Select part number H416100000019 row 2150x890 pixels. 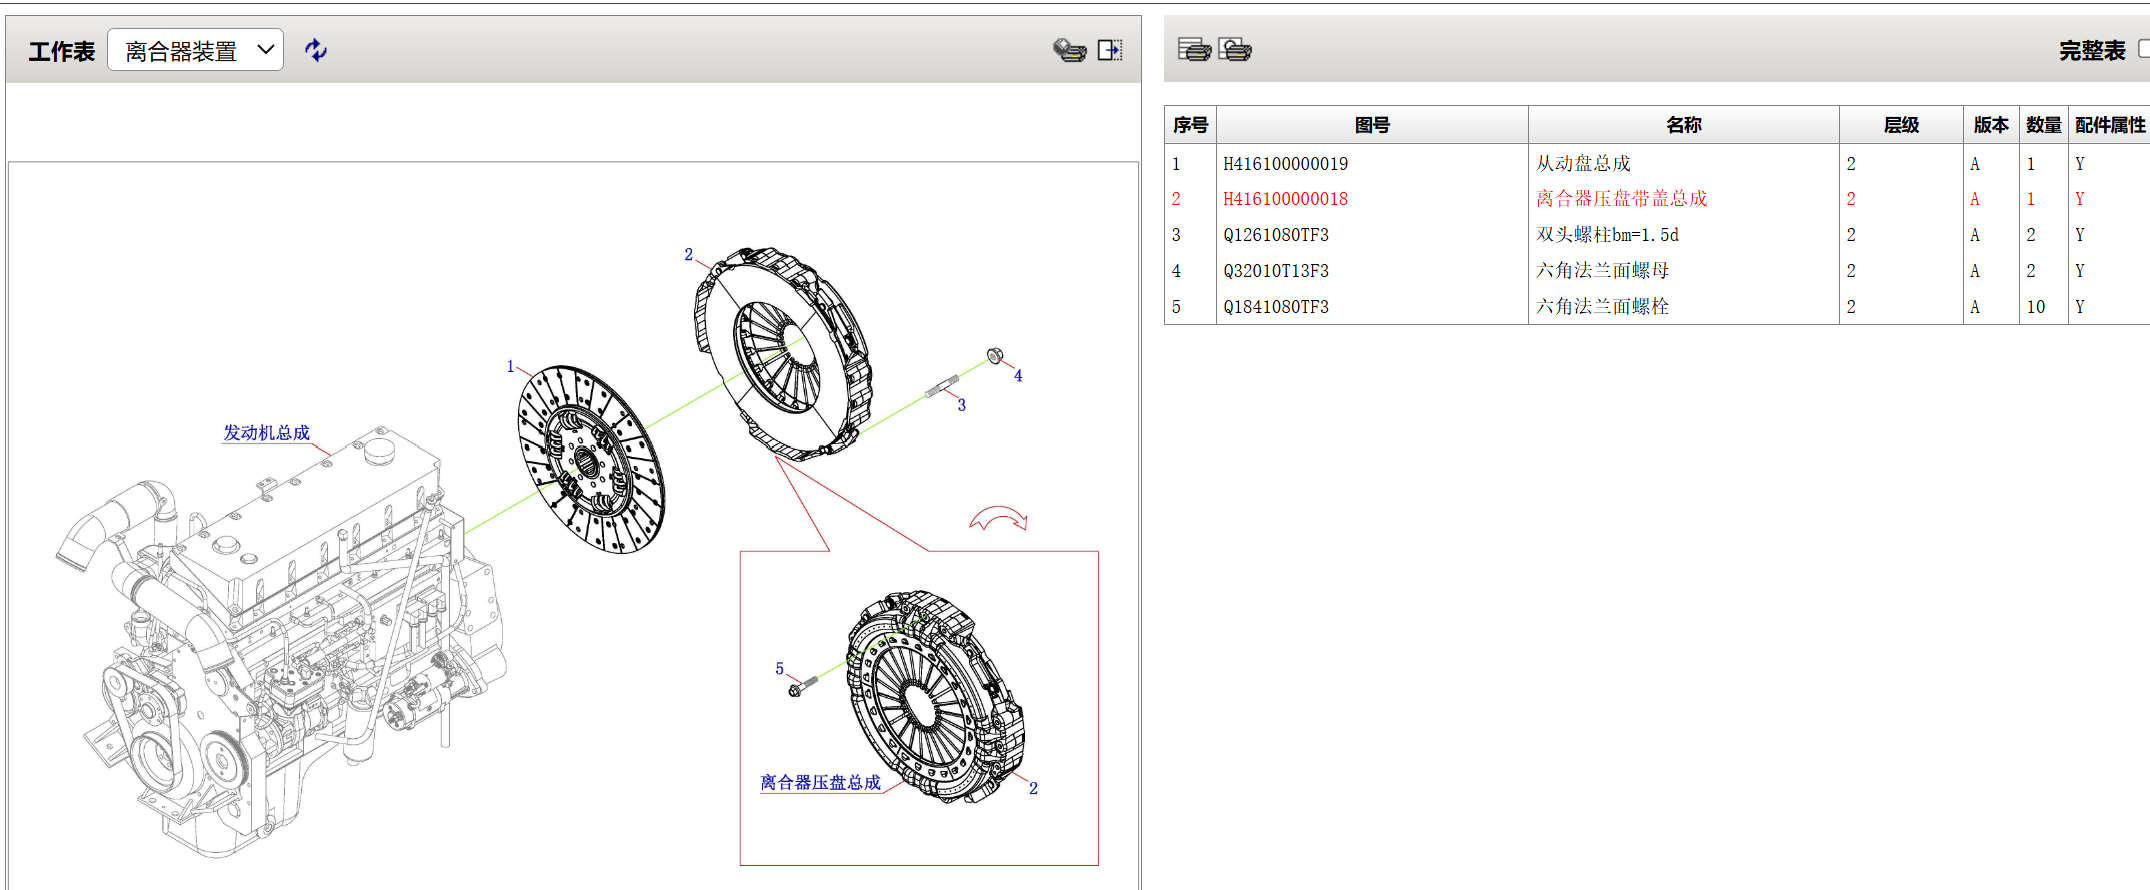[1285, 164]
